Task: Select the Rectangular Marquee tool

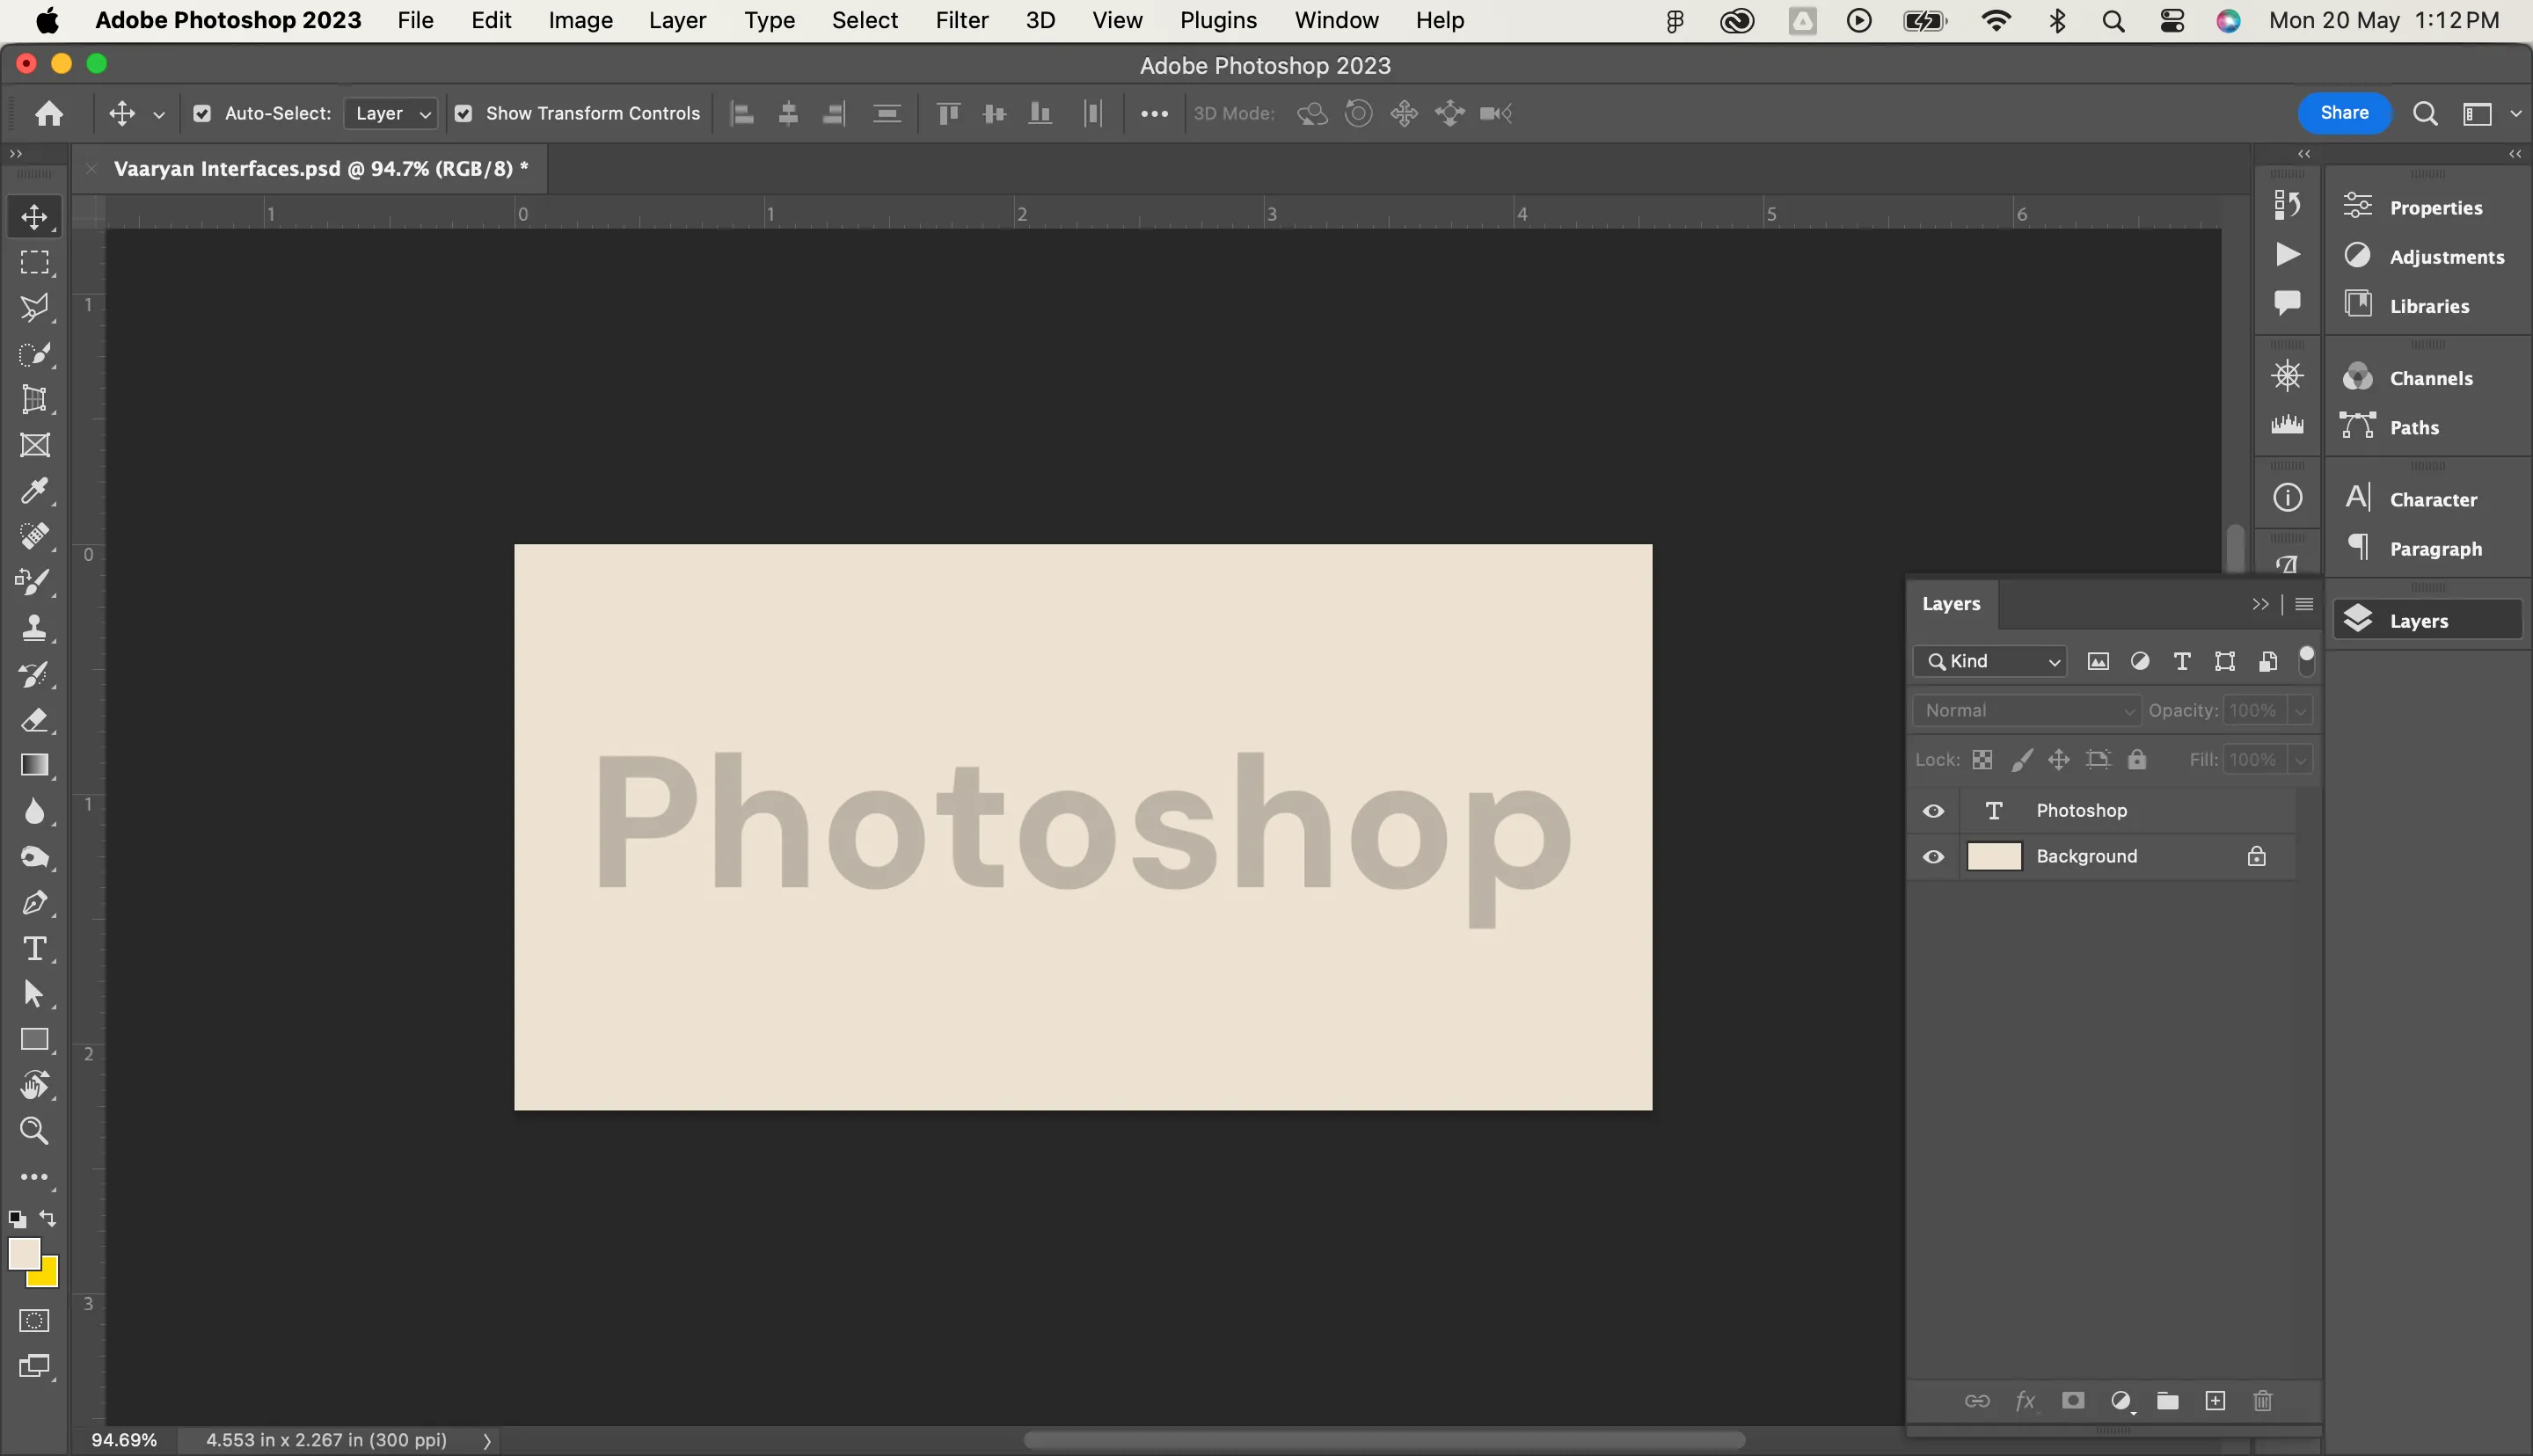Action: [35, 262]
